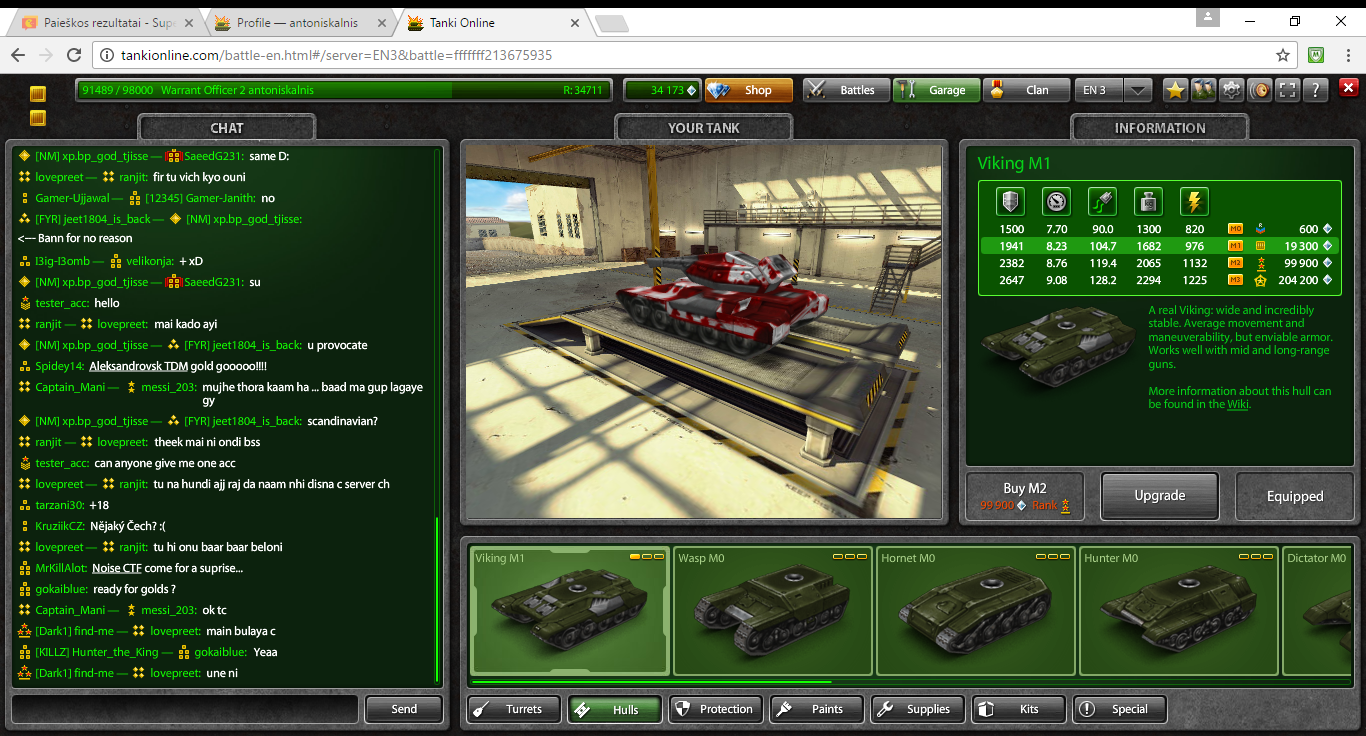The height and width of the screenshot is (736, 1366).
Task: Click the weight stat icon
Action: (1148, 202)
